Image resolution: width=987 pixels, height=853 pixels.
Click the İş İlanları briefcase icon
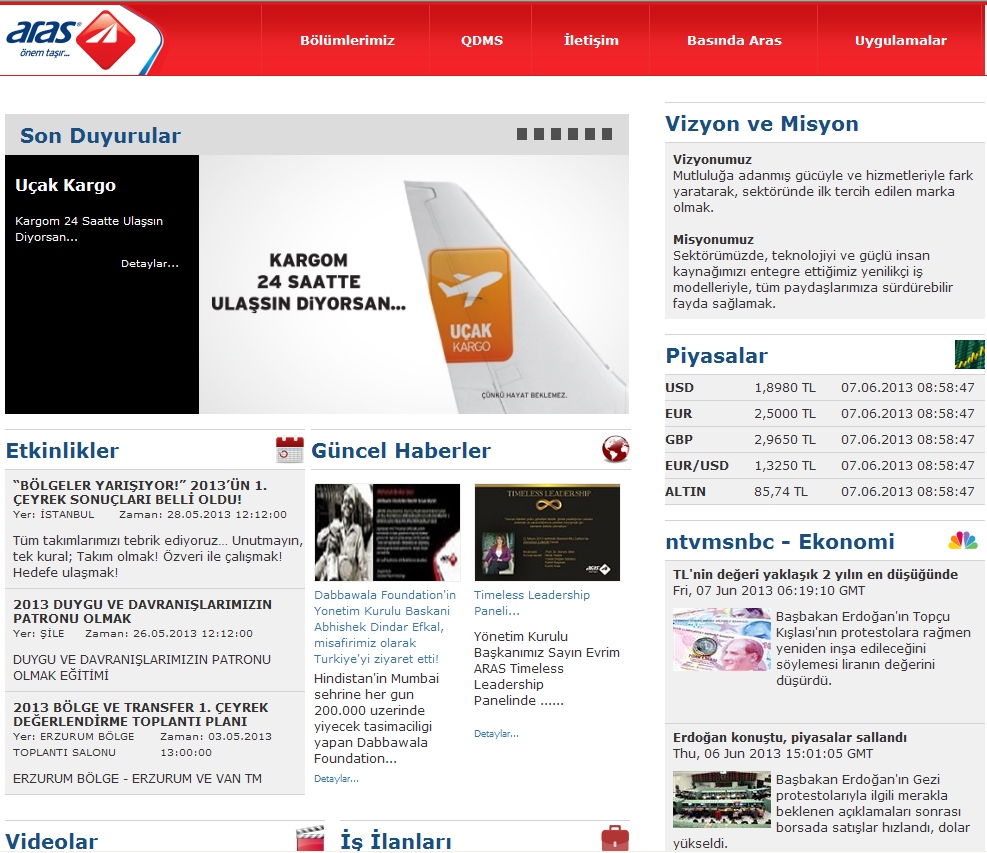pos(615,838)
